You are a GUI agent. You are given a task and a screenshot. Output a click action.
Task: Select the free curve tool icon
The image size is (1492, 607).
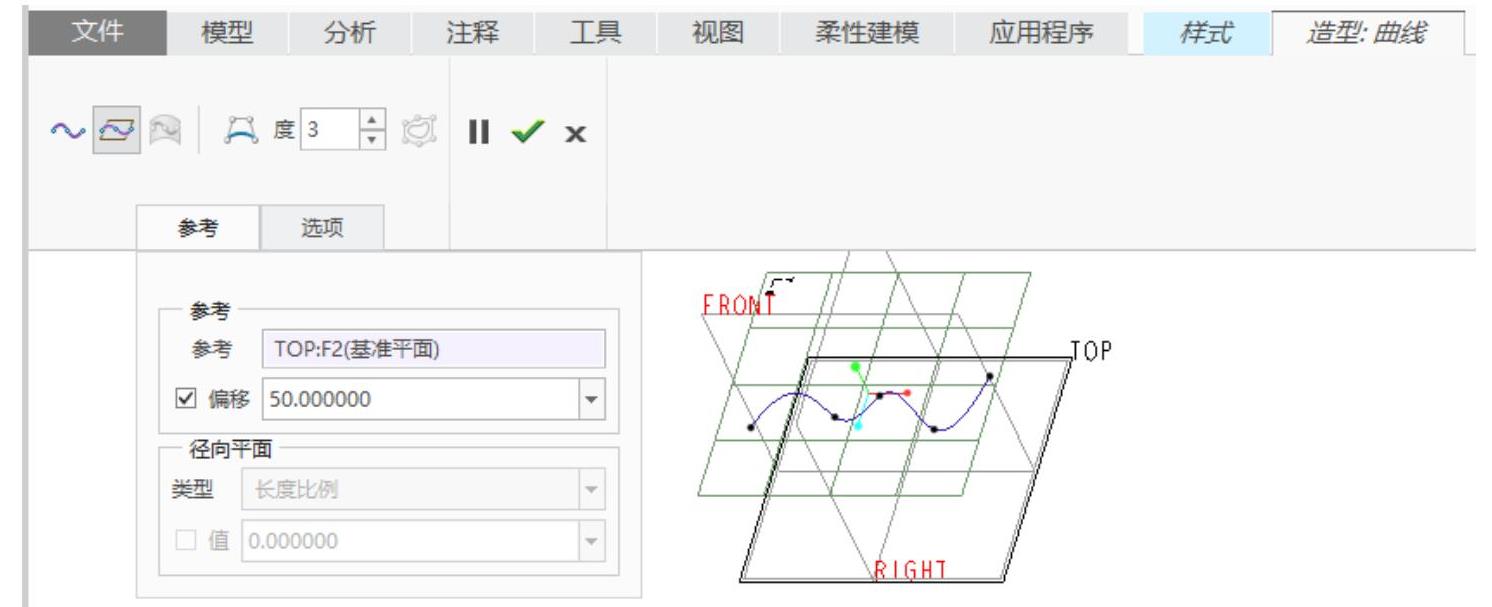tap(65, 132)
